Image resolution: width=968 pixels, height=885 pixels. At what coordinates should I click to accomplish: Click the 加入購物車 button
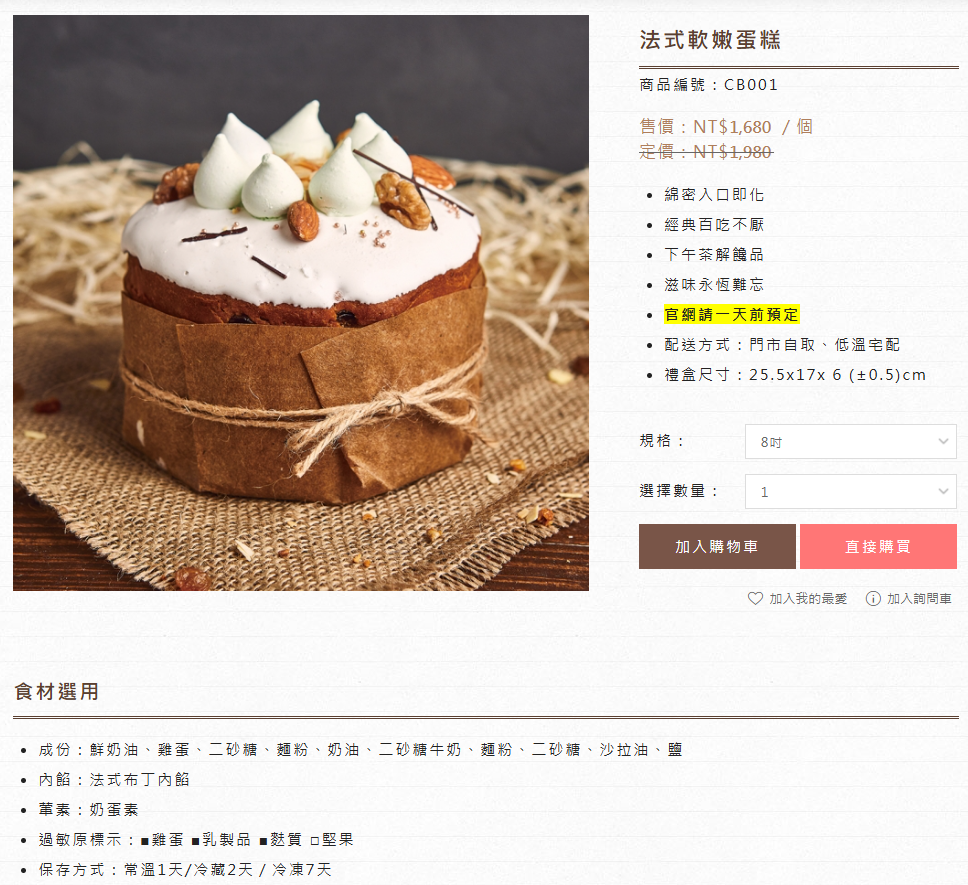click(x=717, y=546)
